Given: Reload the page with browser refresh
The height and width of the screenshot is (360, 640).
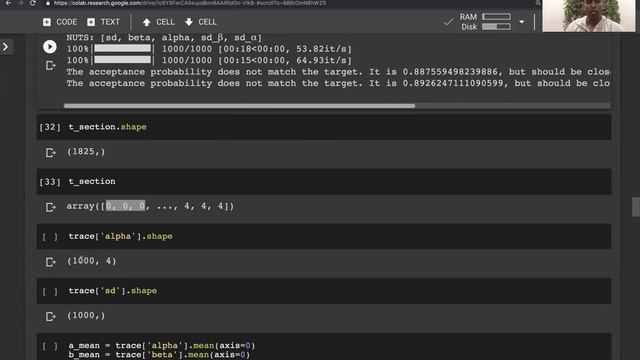Looking at the screenshot, I should coord(33,3).
